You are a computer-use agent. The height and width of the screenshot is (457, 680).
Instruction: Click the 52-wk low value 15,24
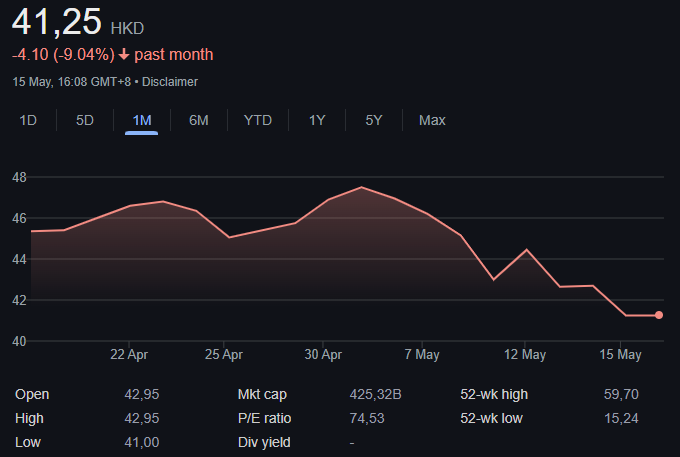(x=621, y=418)
